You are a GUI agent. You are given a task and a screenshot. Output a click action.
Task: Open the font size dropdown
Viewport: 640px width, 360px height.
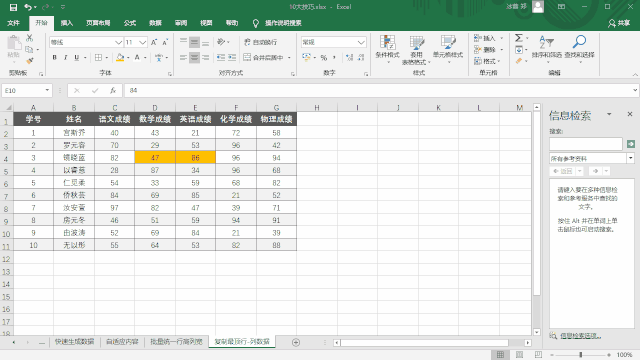pos(142,42)
